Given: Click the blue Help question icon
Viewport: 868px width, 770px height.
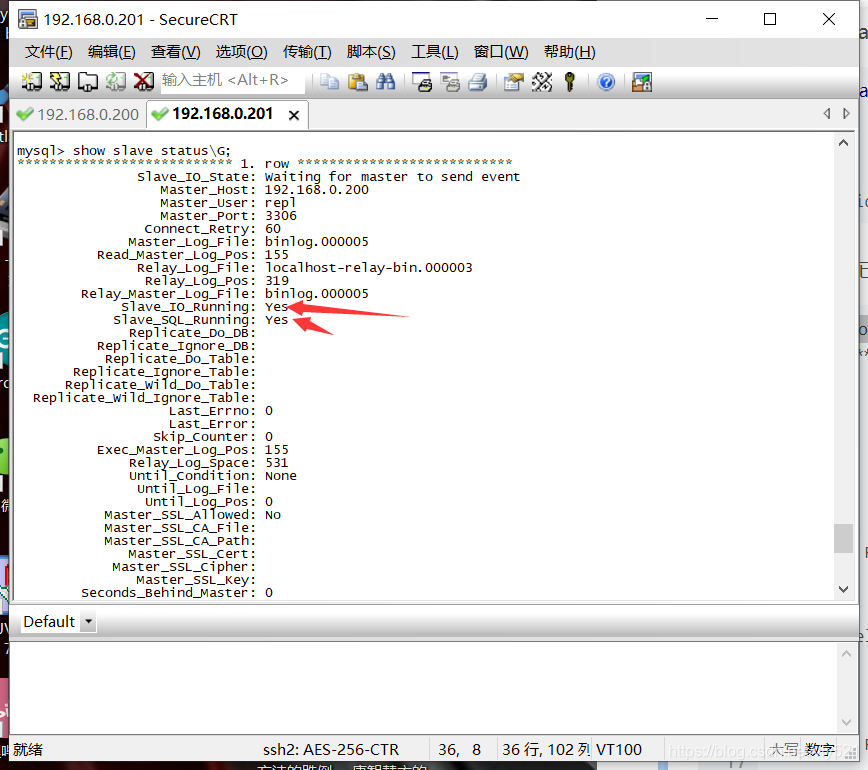Looking at the screenshot, I should pos(606,82).
